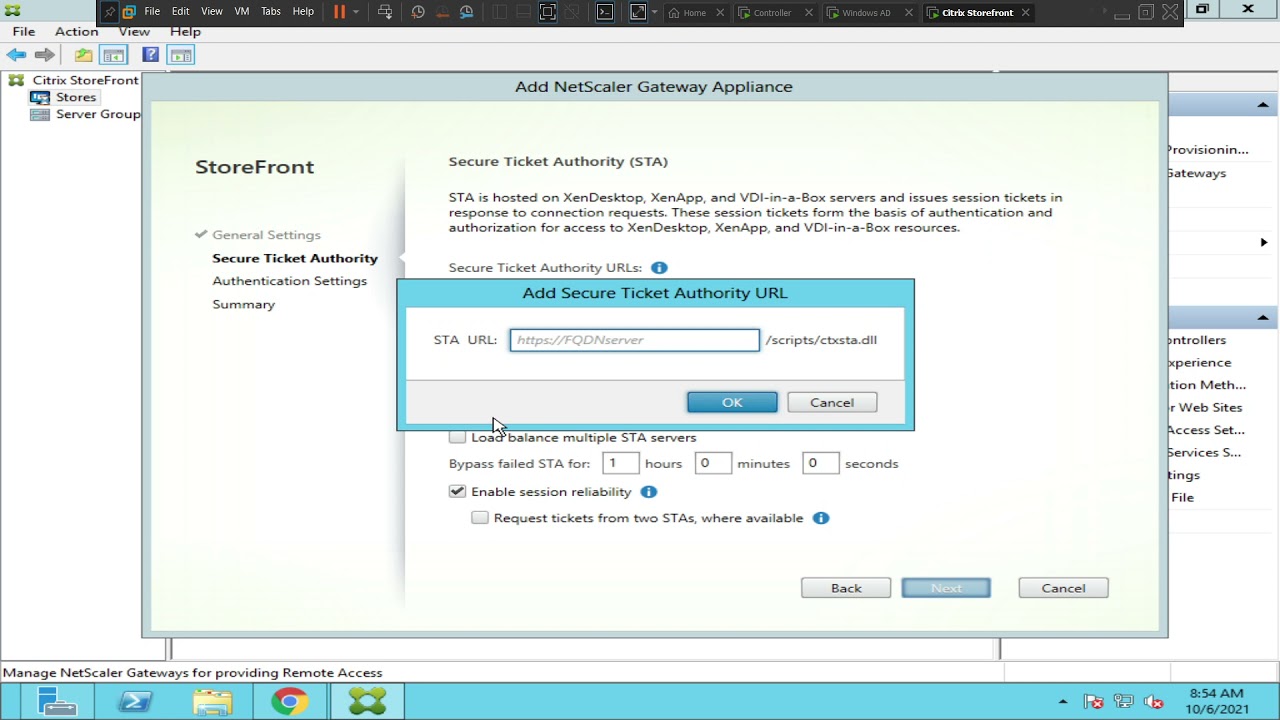1280x720 pixels.
Task: Select the Server Group tree node
Action: coord(98,114)
